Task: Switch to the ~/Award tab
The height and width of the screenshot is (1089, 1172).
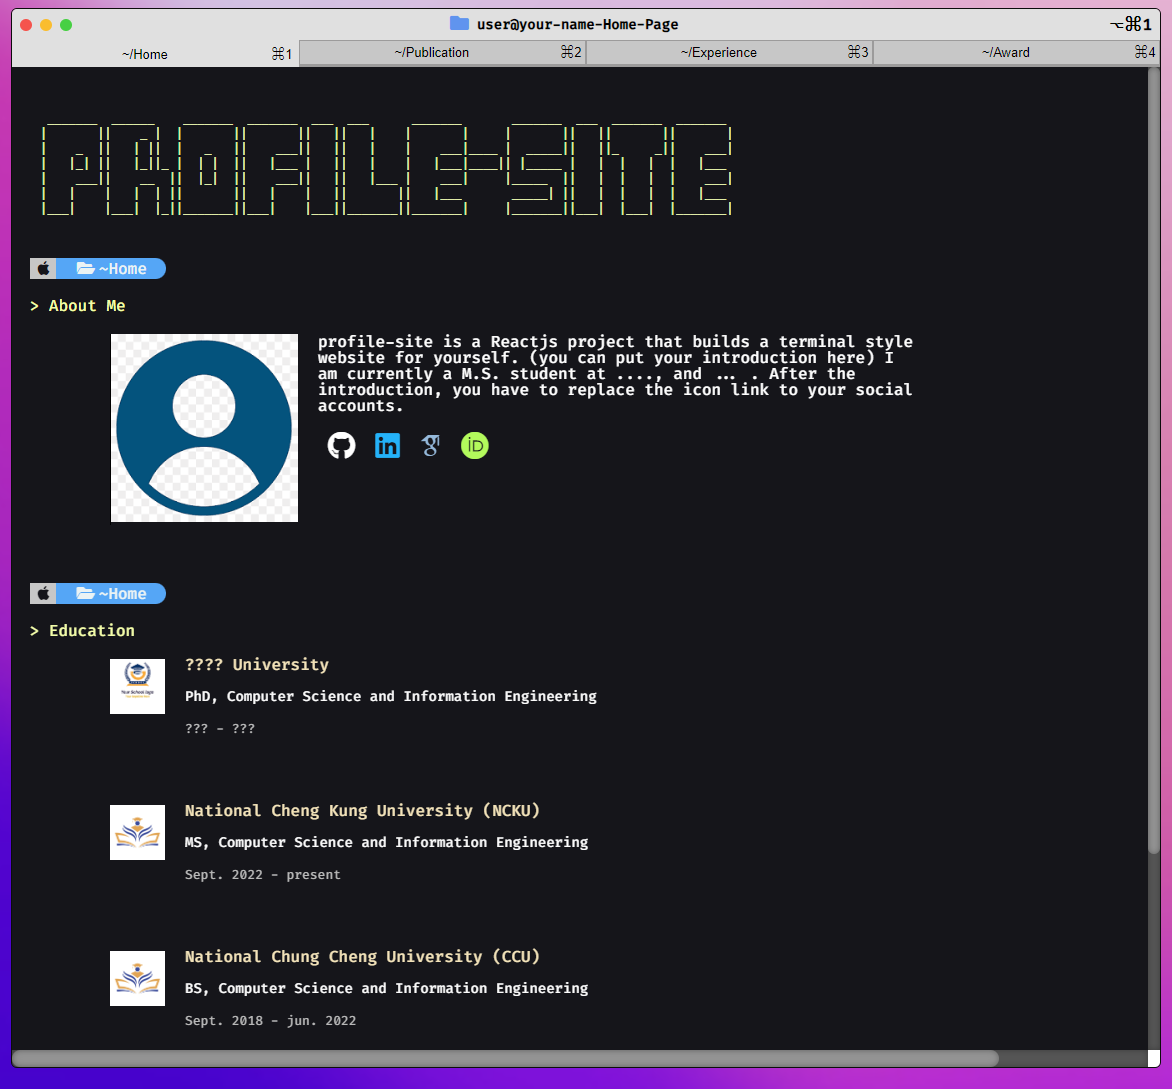Action: pos(1016,52)
